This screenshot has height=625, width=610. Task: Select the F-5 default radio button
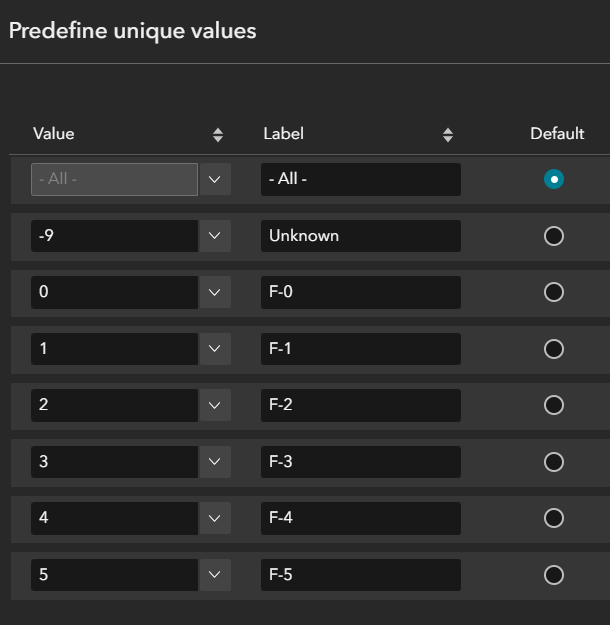coord(553,575)
